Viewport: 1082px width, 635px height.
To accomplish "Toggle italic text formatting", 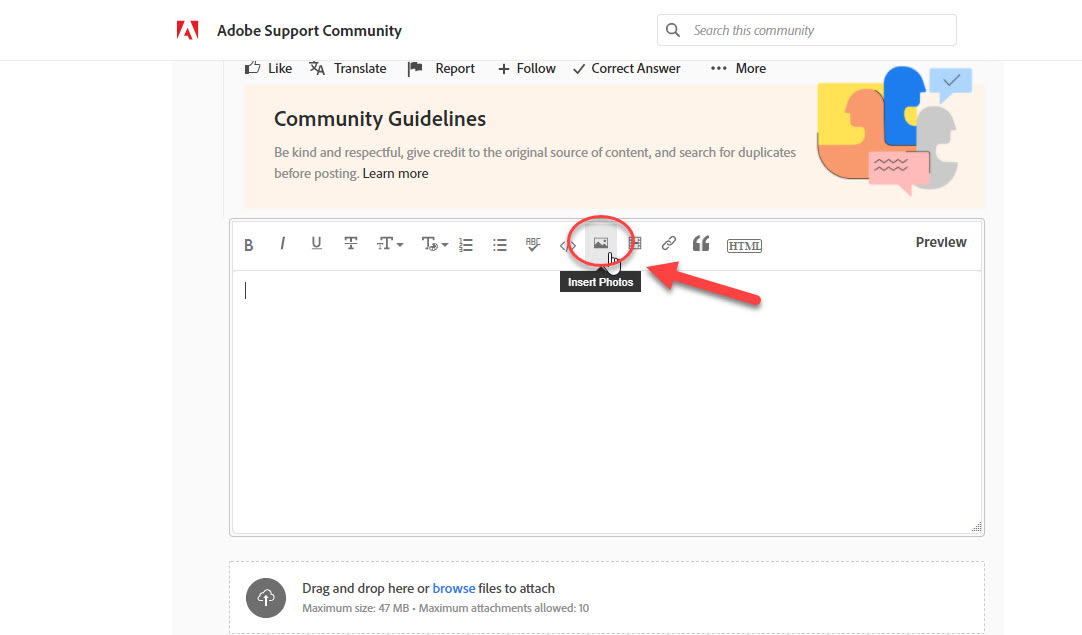I will (282, 243).
